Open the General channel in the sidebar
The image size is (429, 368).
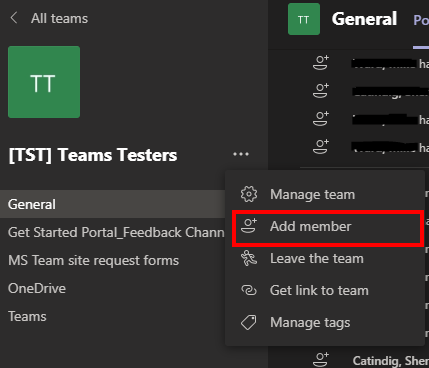point(113,204)
